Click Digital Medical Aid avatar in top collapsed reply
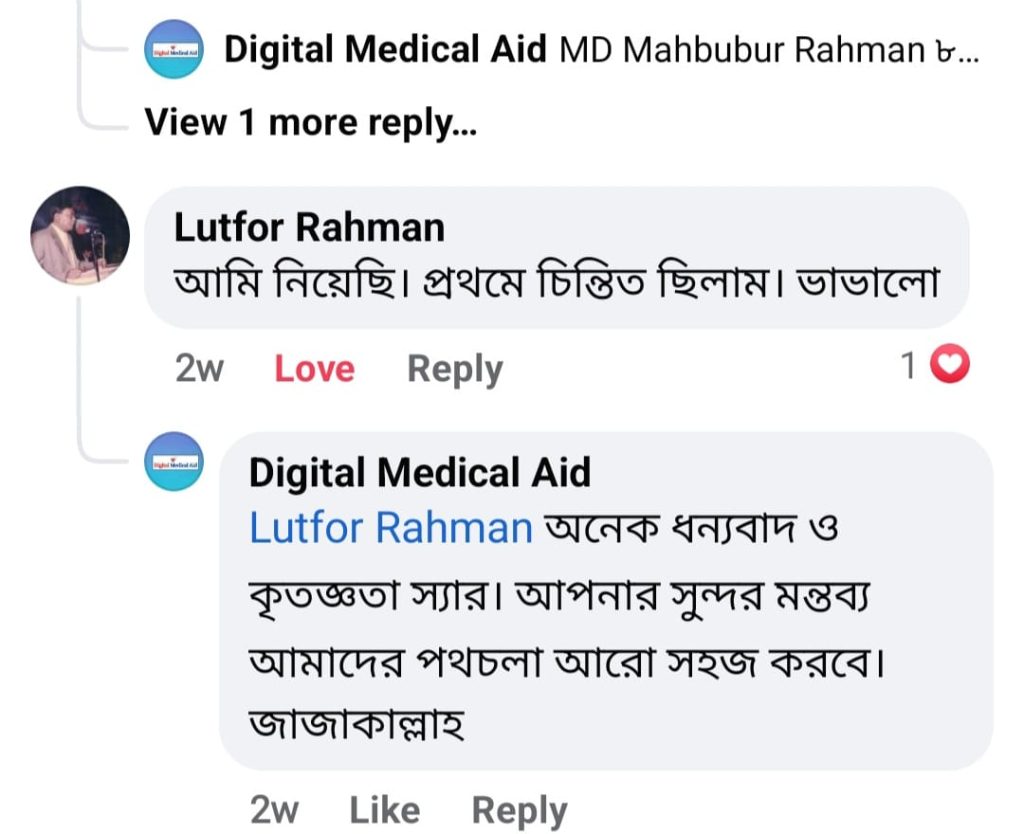The height and width of the screenshot is (834, 1024). coord(174,49)
